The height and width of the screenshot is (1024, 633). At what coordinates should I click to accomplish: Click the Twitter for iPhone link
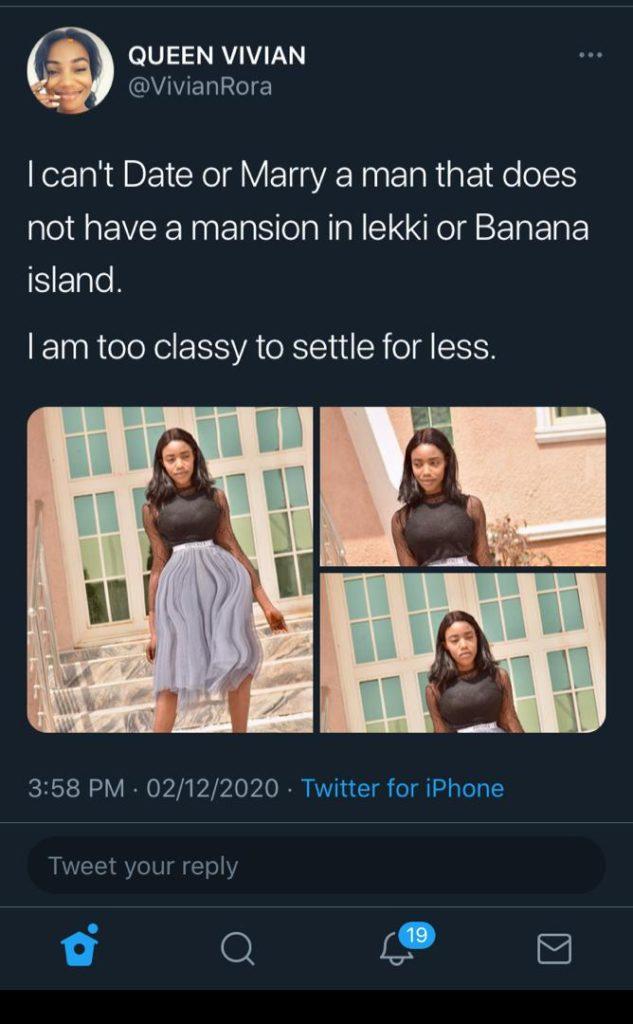[402, 788]
